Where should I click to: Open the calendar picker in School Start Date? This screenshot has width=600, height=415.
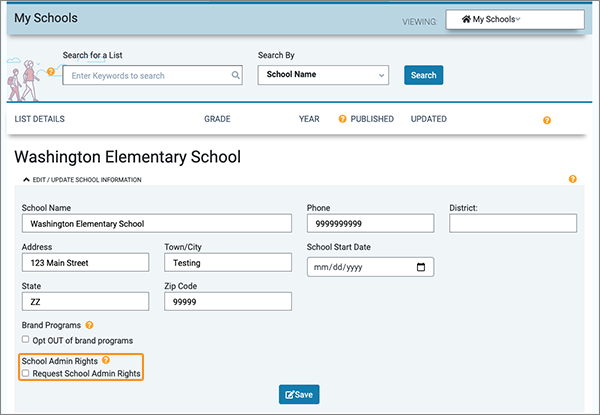[x=421, y=267]
